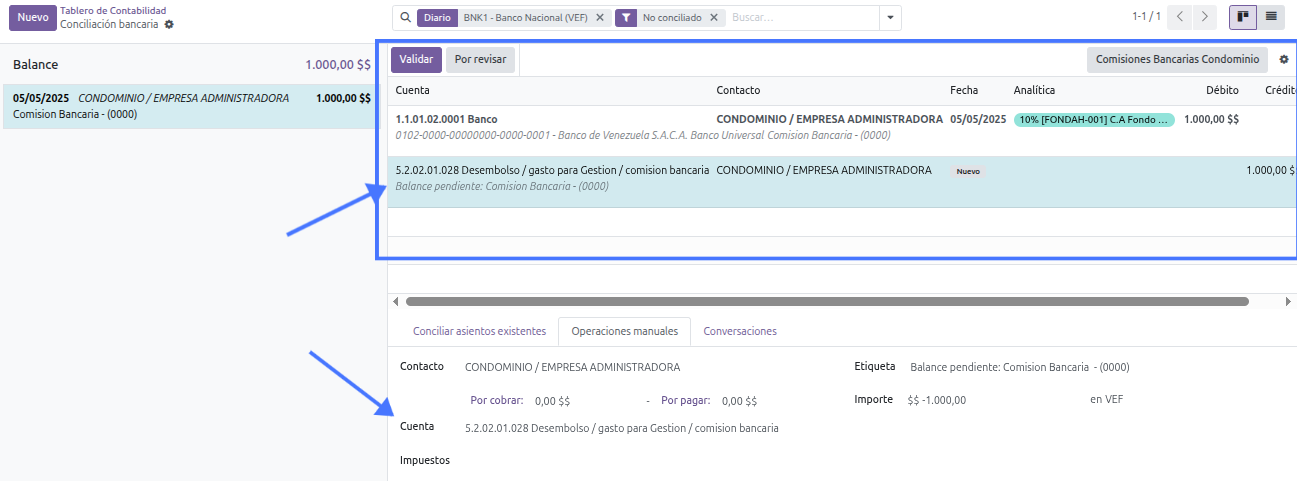Go to next page of records
The width and height of the screenshot is (1297, 481).
point(1206,17)
